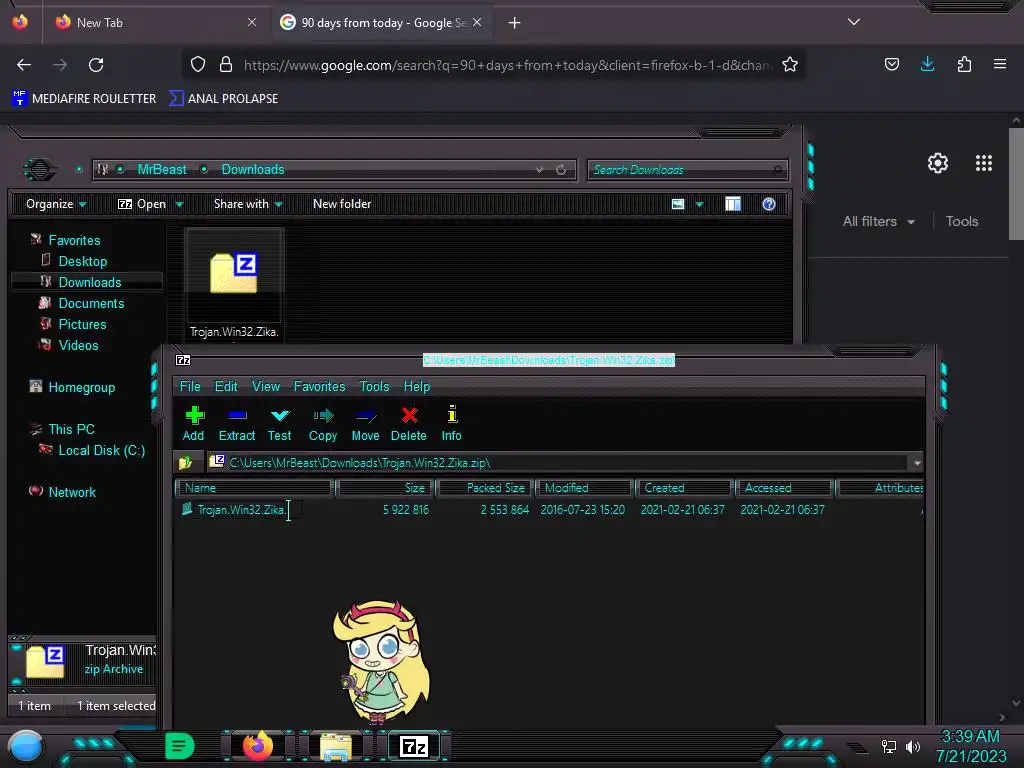Open the MEDIAFIRE ROULETTER bookmark
Screen dimensions: 1024x768
(84, 99)
